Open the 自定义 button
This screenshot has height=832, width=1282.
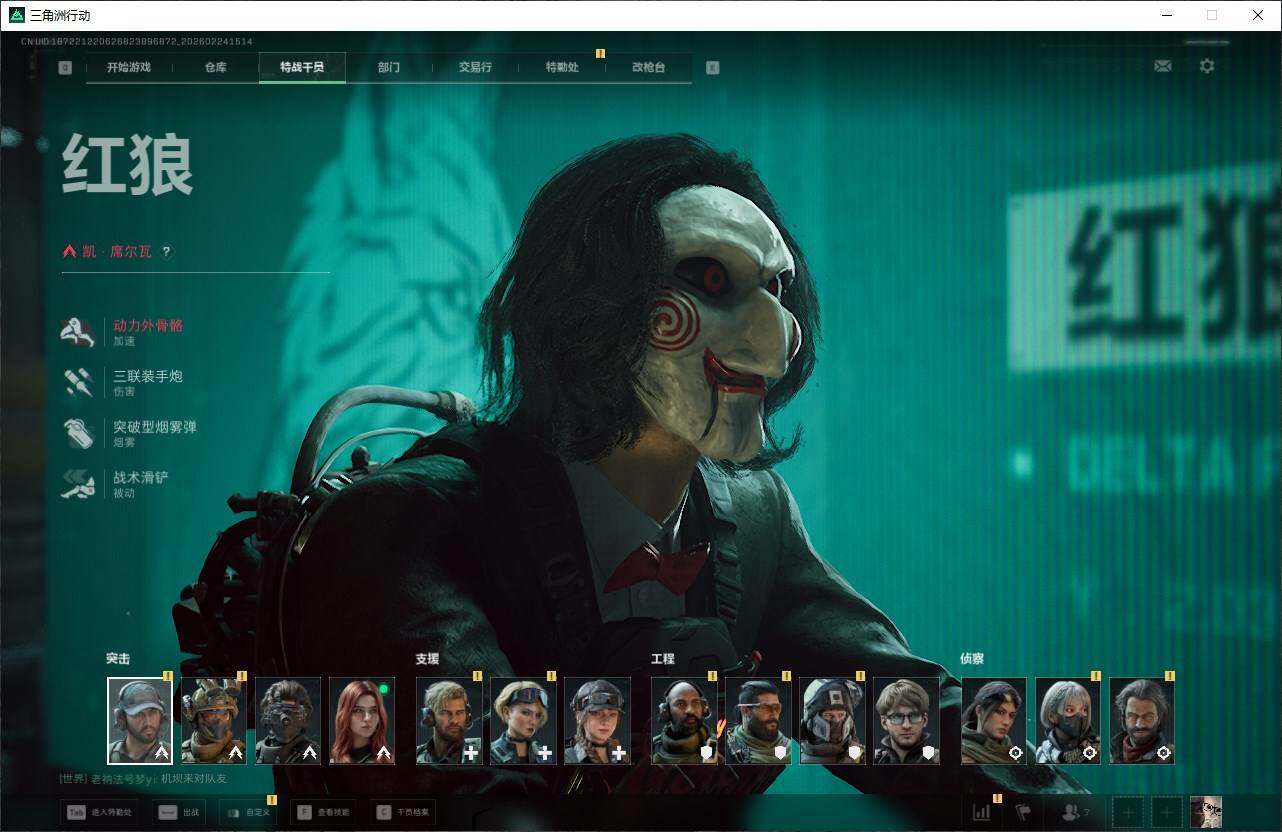[x=248, y=813]
